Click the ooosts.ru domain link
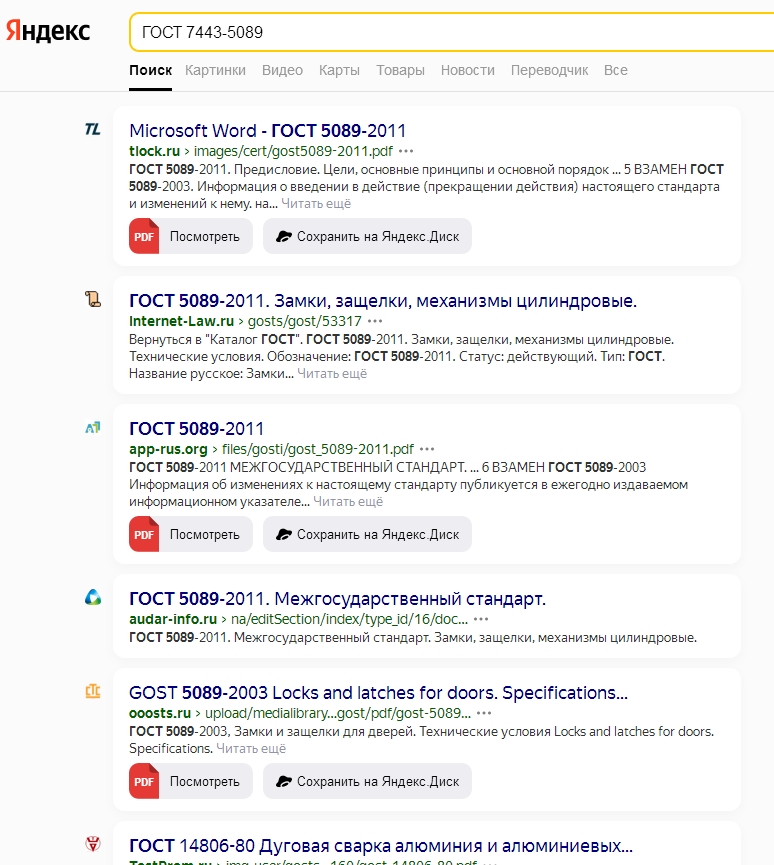 (160, 713)
